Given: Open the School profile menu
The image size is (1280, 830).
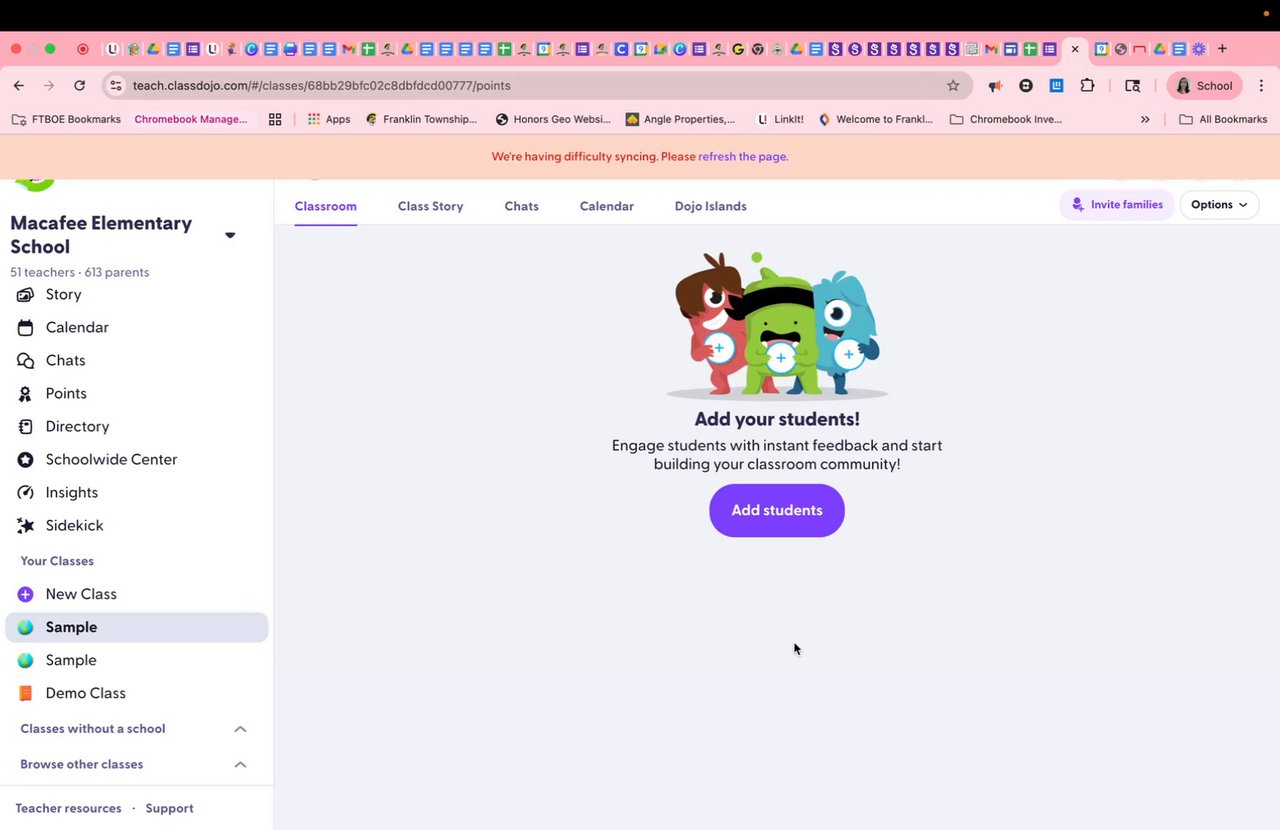Looking at the screenshot, I should click(x=1204, y=86).
